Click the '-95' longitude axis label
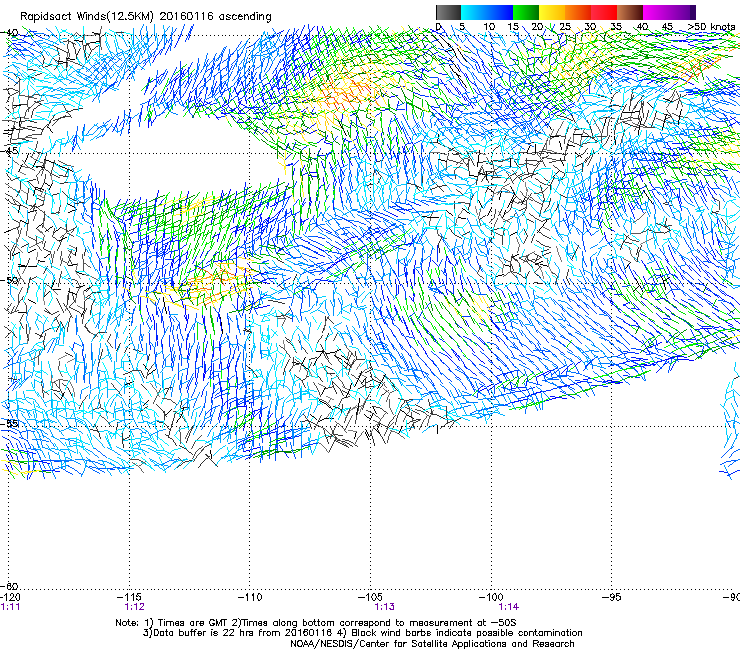This screenshot has width=740, height=650. pos(612,597)
